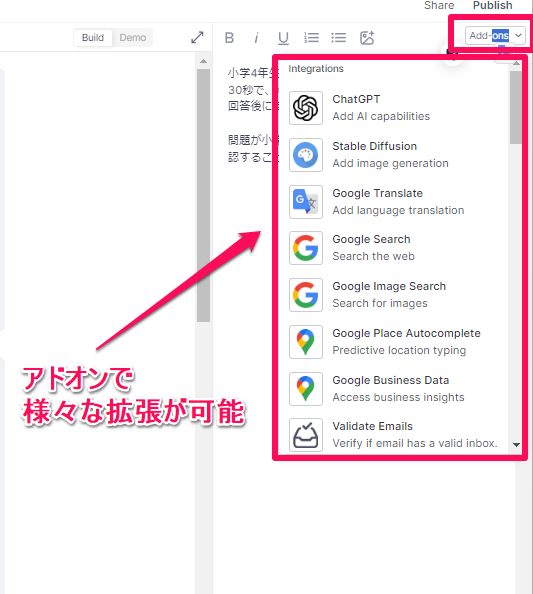Switch to the Demo tab
Viewport: 533px width, 594px height.
tap(133, 38)
